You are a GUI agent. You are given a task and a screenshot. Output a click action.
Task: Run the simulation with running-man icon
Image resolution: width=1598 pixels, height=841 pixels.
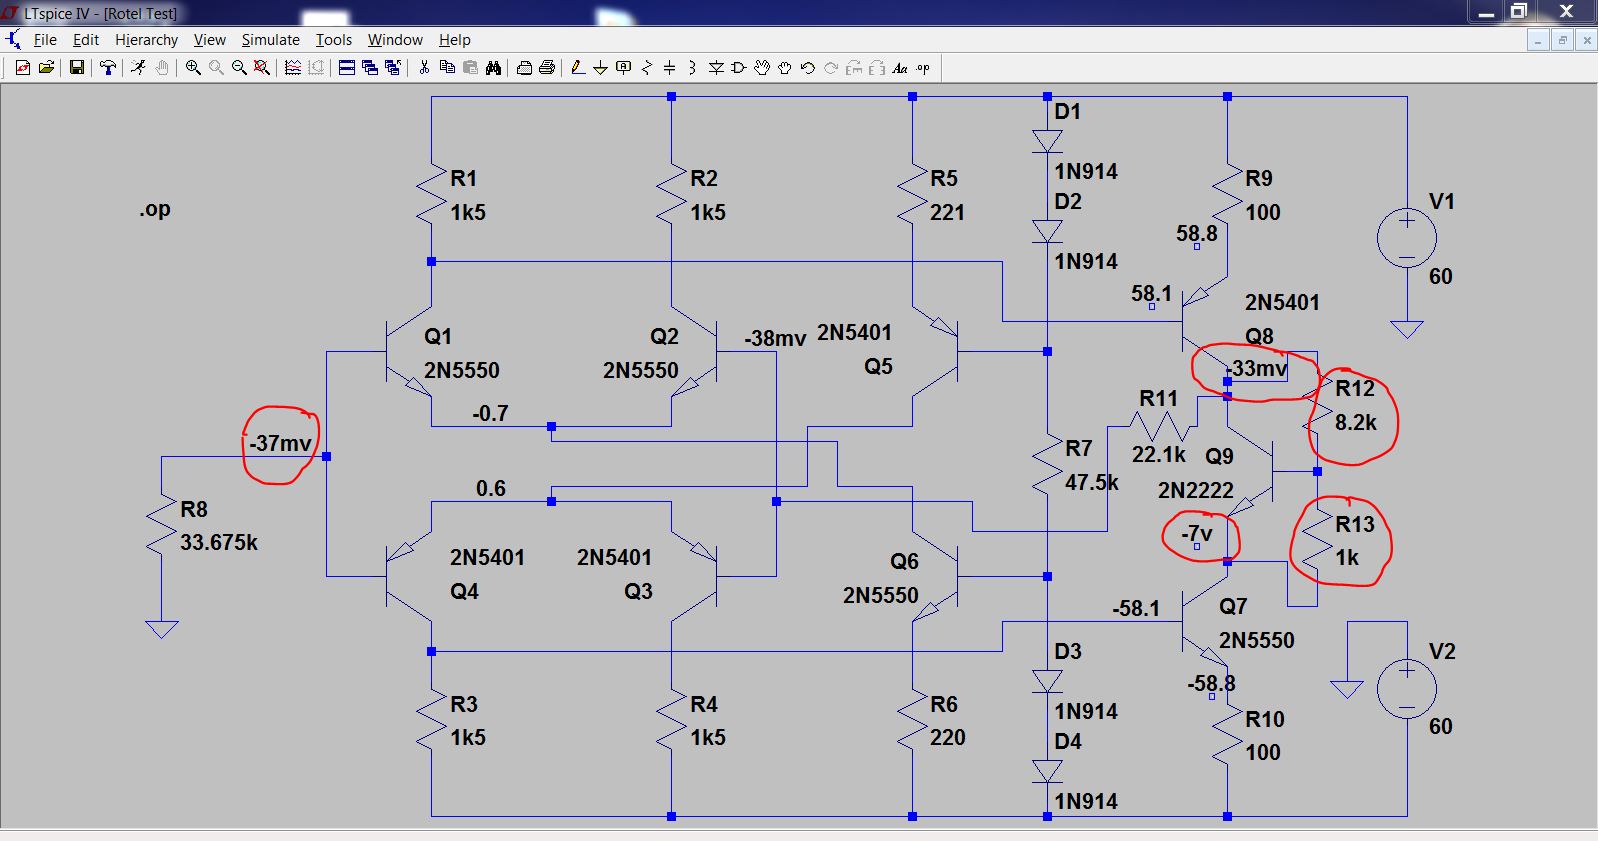tap(138, 68)
